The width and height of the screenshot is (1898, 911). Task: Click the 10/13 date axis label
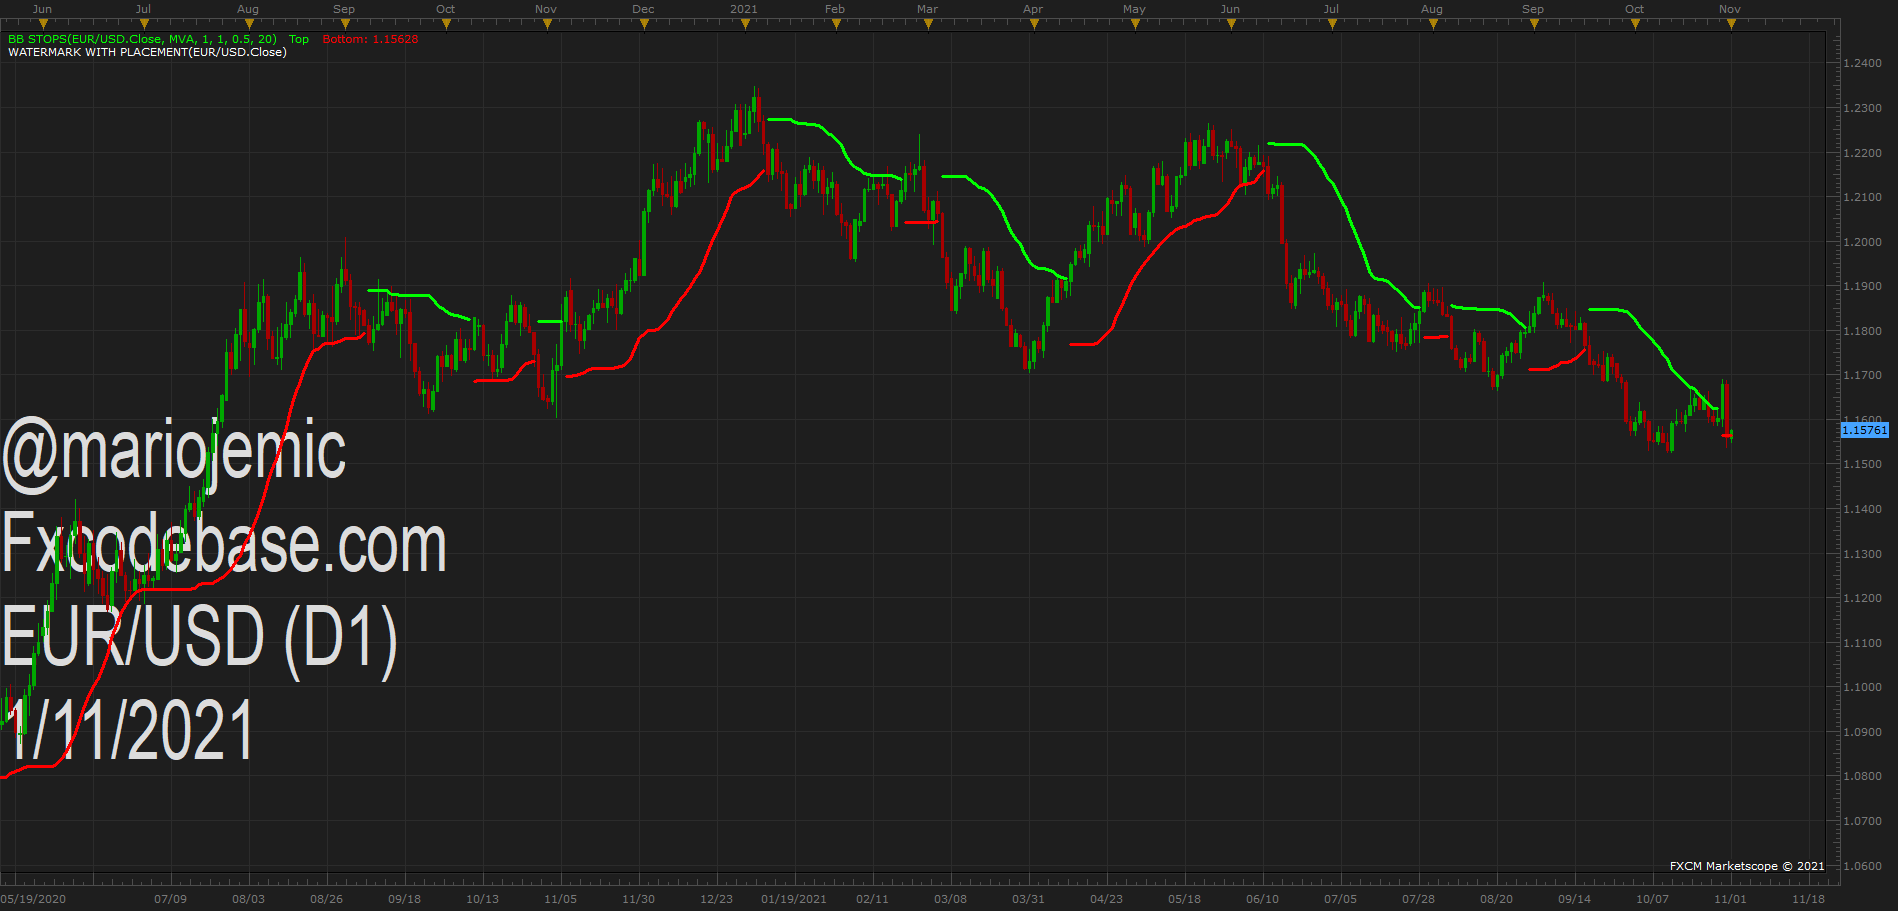[x=482, y=899]
